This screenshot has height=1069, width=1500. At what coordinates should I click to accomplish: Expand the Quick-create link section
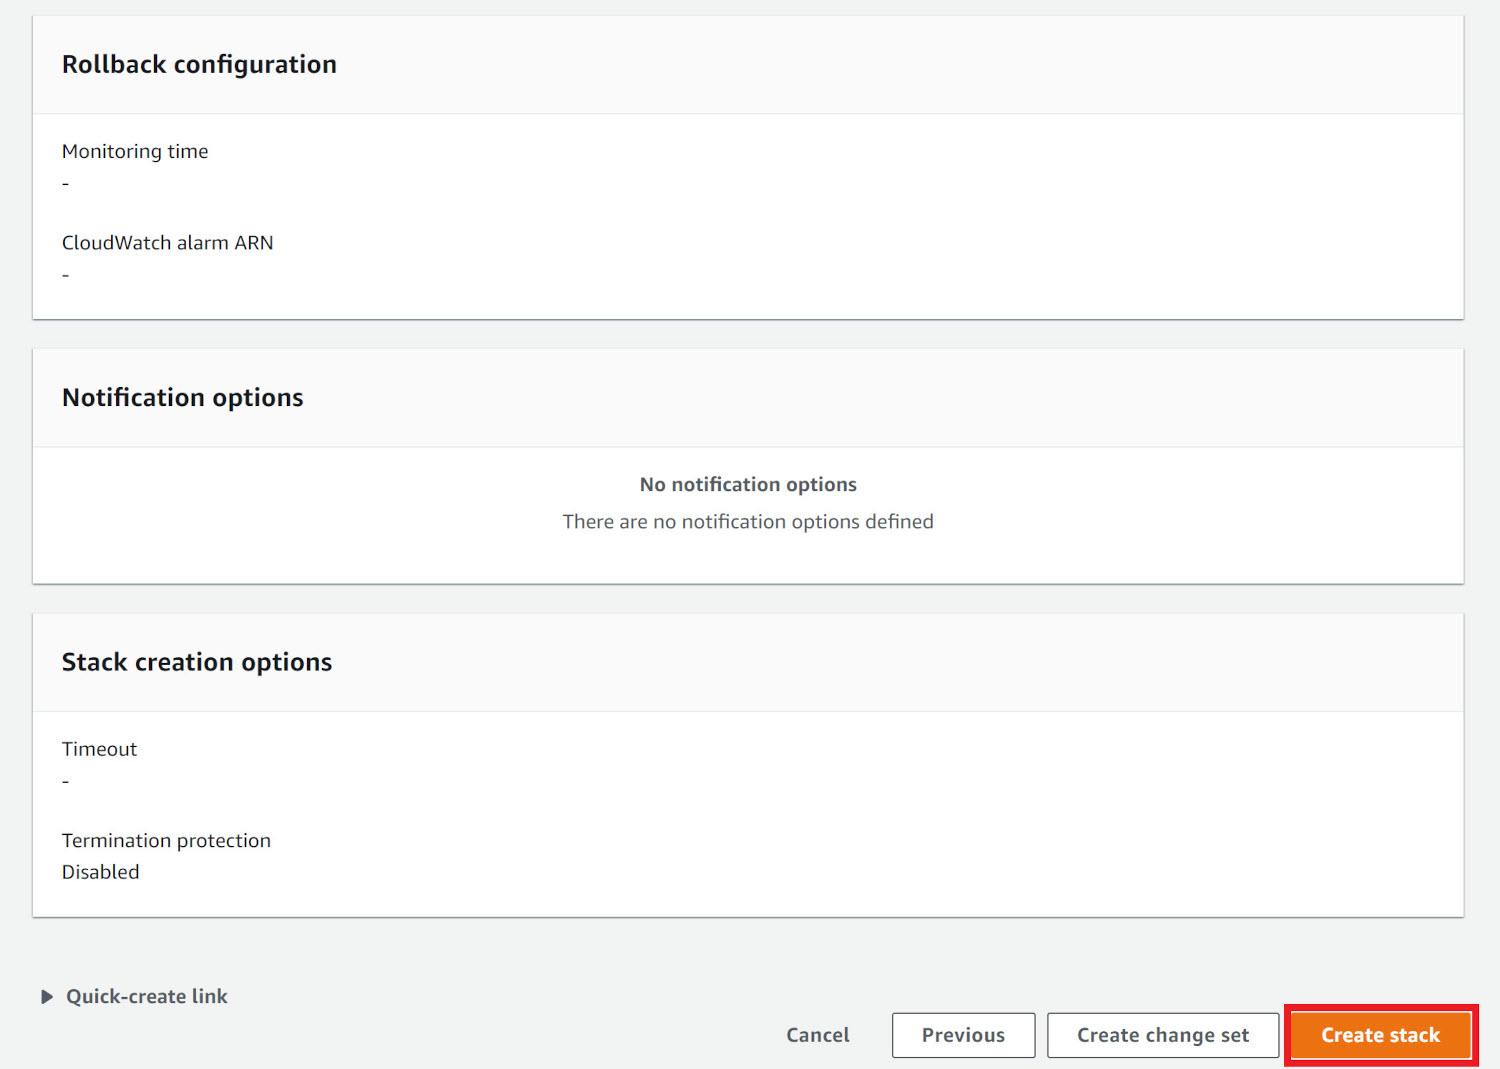pyautogui.click(x=147, y=996)
